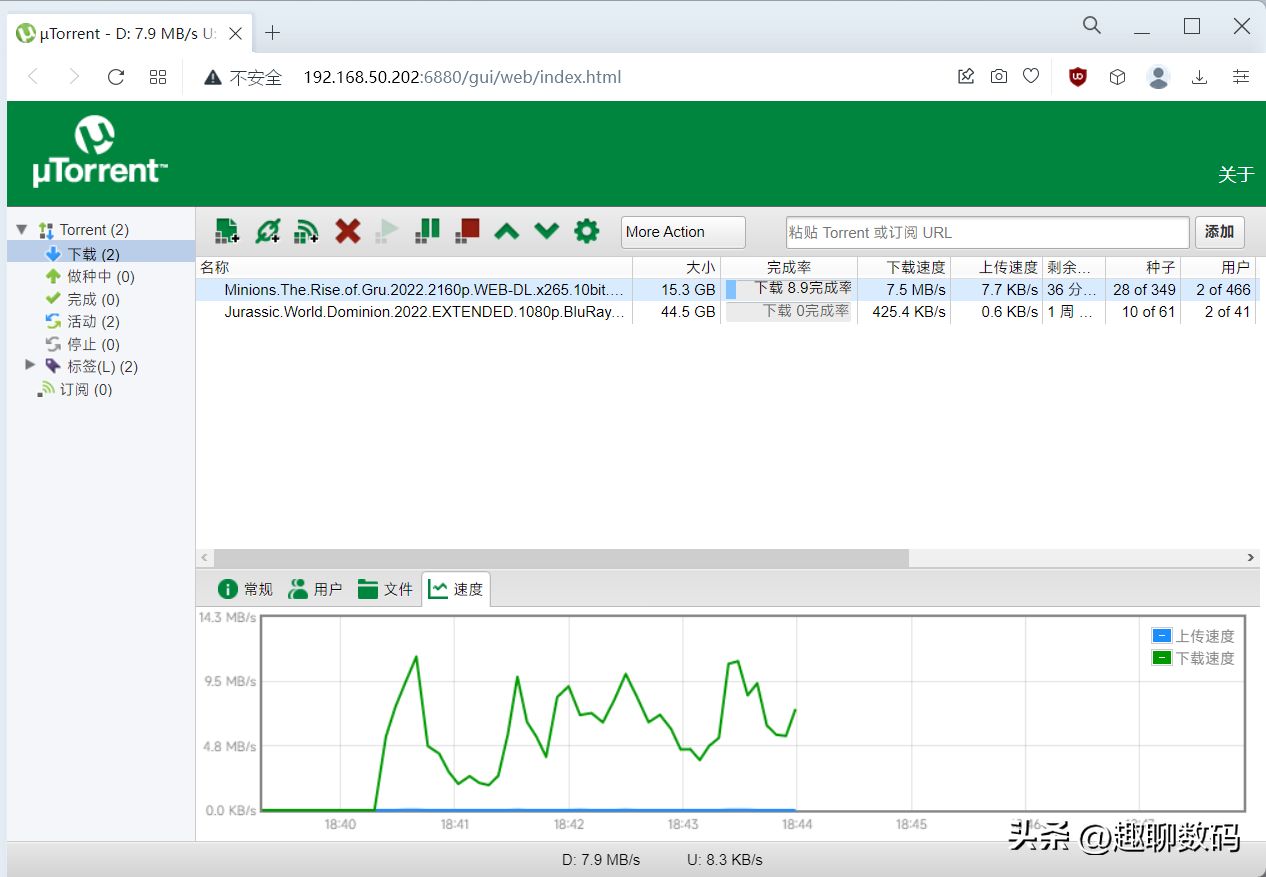Screen dimensions: 1266x877
Task: Collapse the Torrent (2) tree arrow
Action: 22,229
